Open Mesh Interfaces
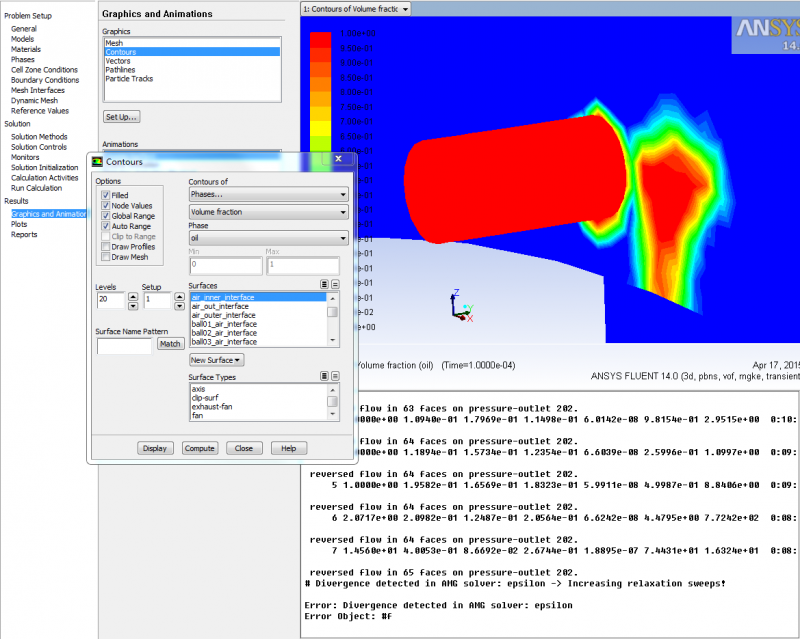This screenshot has height=639, width=800. point(38,90)
